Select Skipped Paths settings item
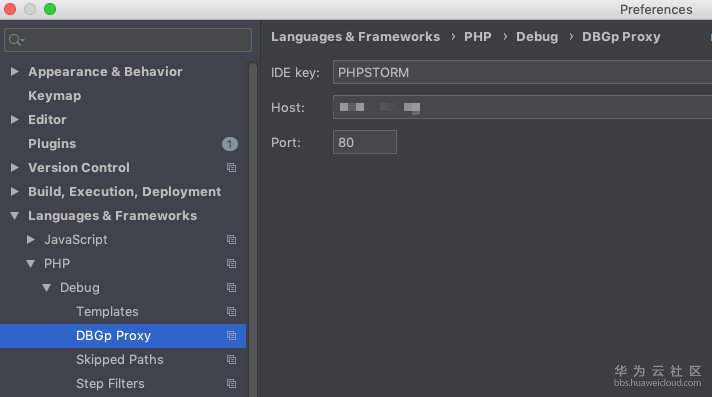 (x=120, y=360)
